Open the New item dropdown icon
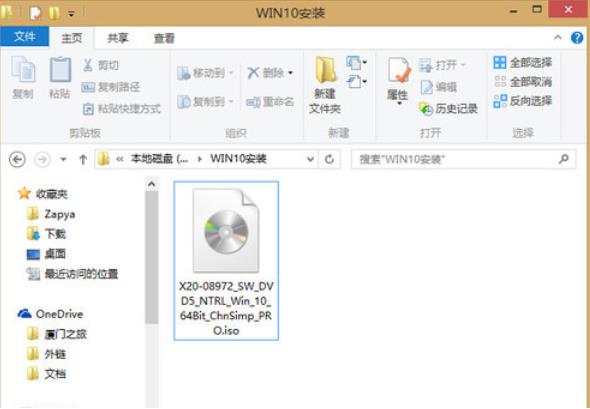The image size is (590, 409). coord(356,62)
